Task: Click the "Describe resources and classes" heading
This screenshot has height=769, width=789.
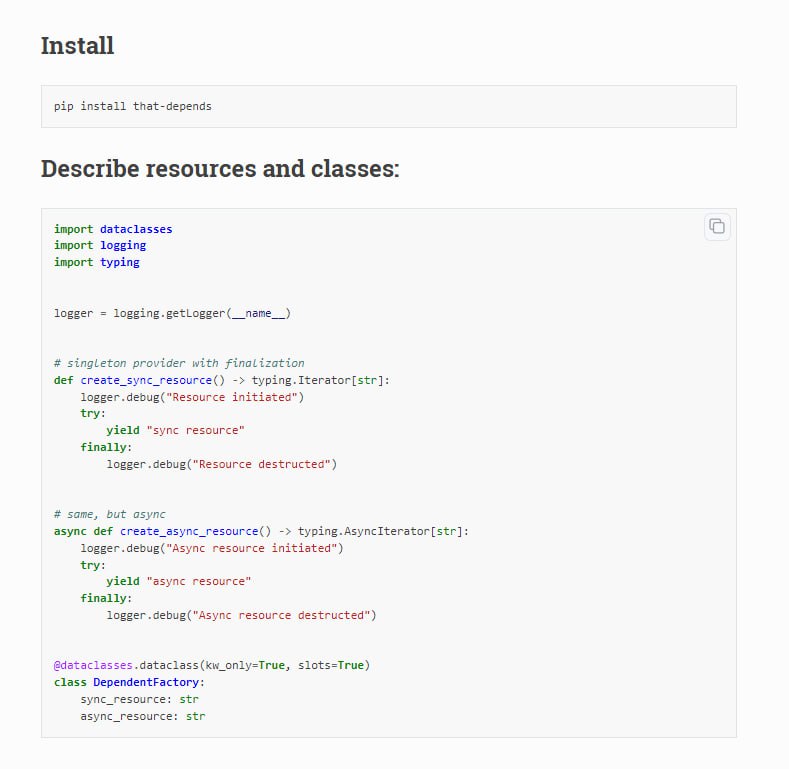Action: (x=220, y=168)
